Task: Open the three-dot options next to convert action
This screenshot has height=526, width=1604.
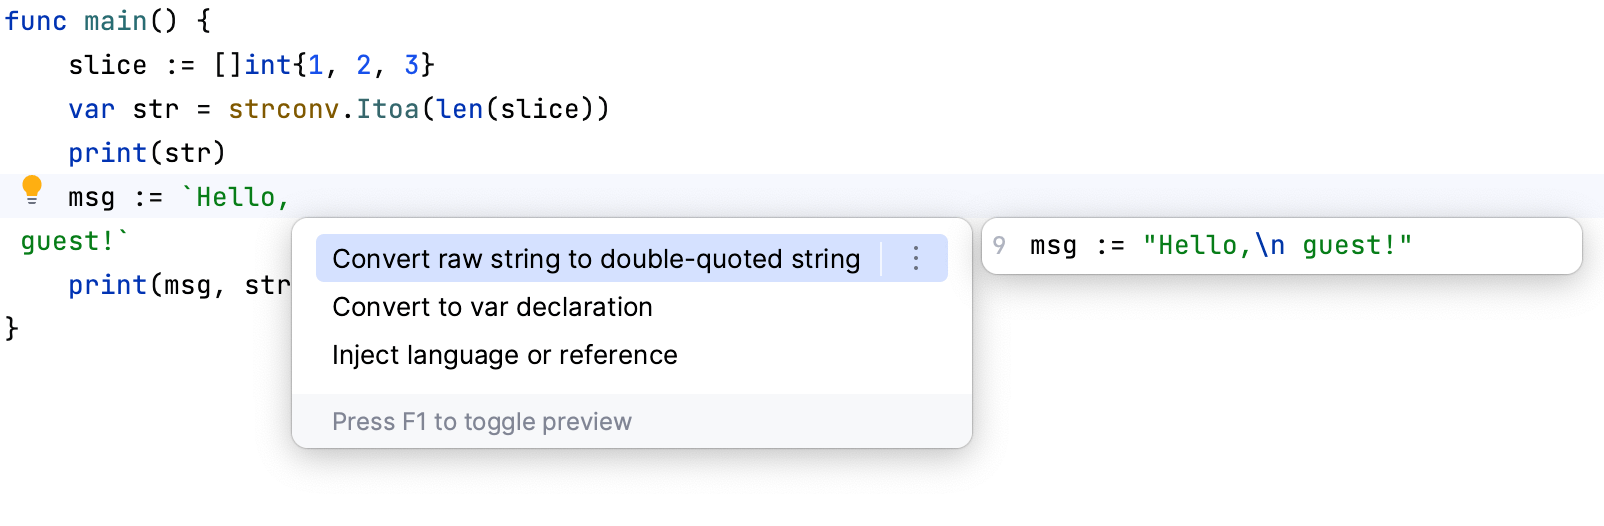Action: (915, 259)
